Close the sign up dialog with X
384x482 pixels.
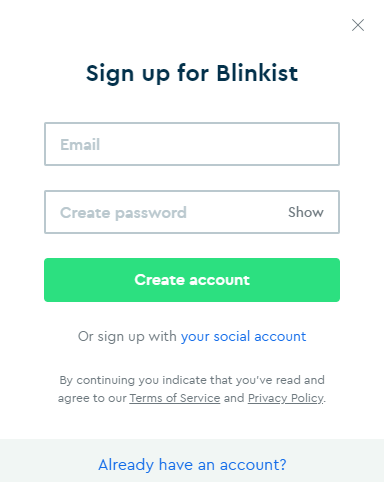click(x=358, y=25)
